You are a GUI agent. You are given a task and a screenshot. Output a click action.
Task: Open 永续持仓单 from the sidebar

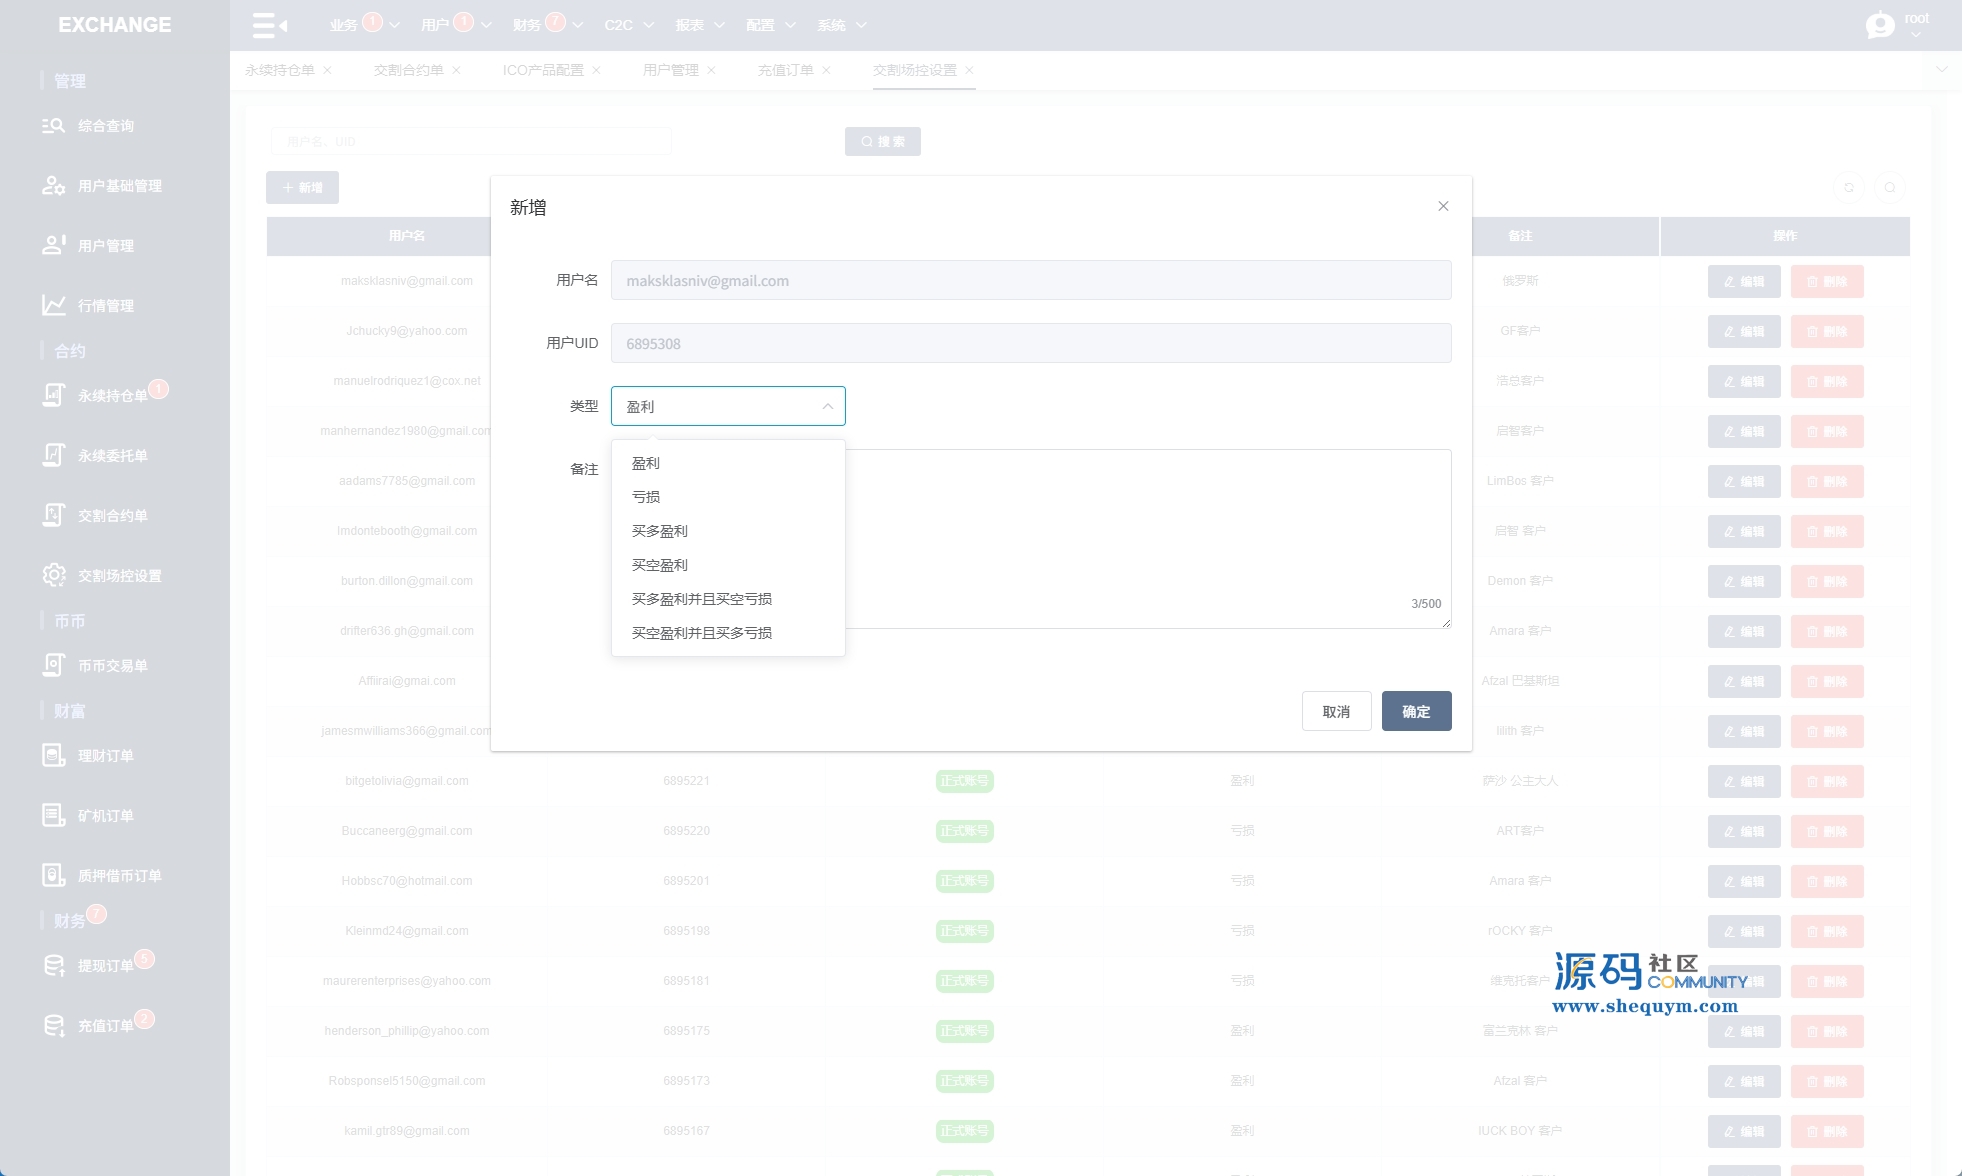111,396
